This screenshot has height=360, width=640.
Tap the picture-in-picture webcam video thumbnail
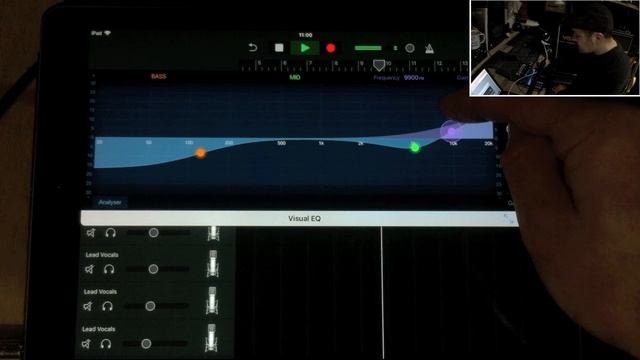tap(555, 48)
